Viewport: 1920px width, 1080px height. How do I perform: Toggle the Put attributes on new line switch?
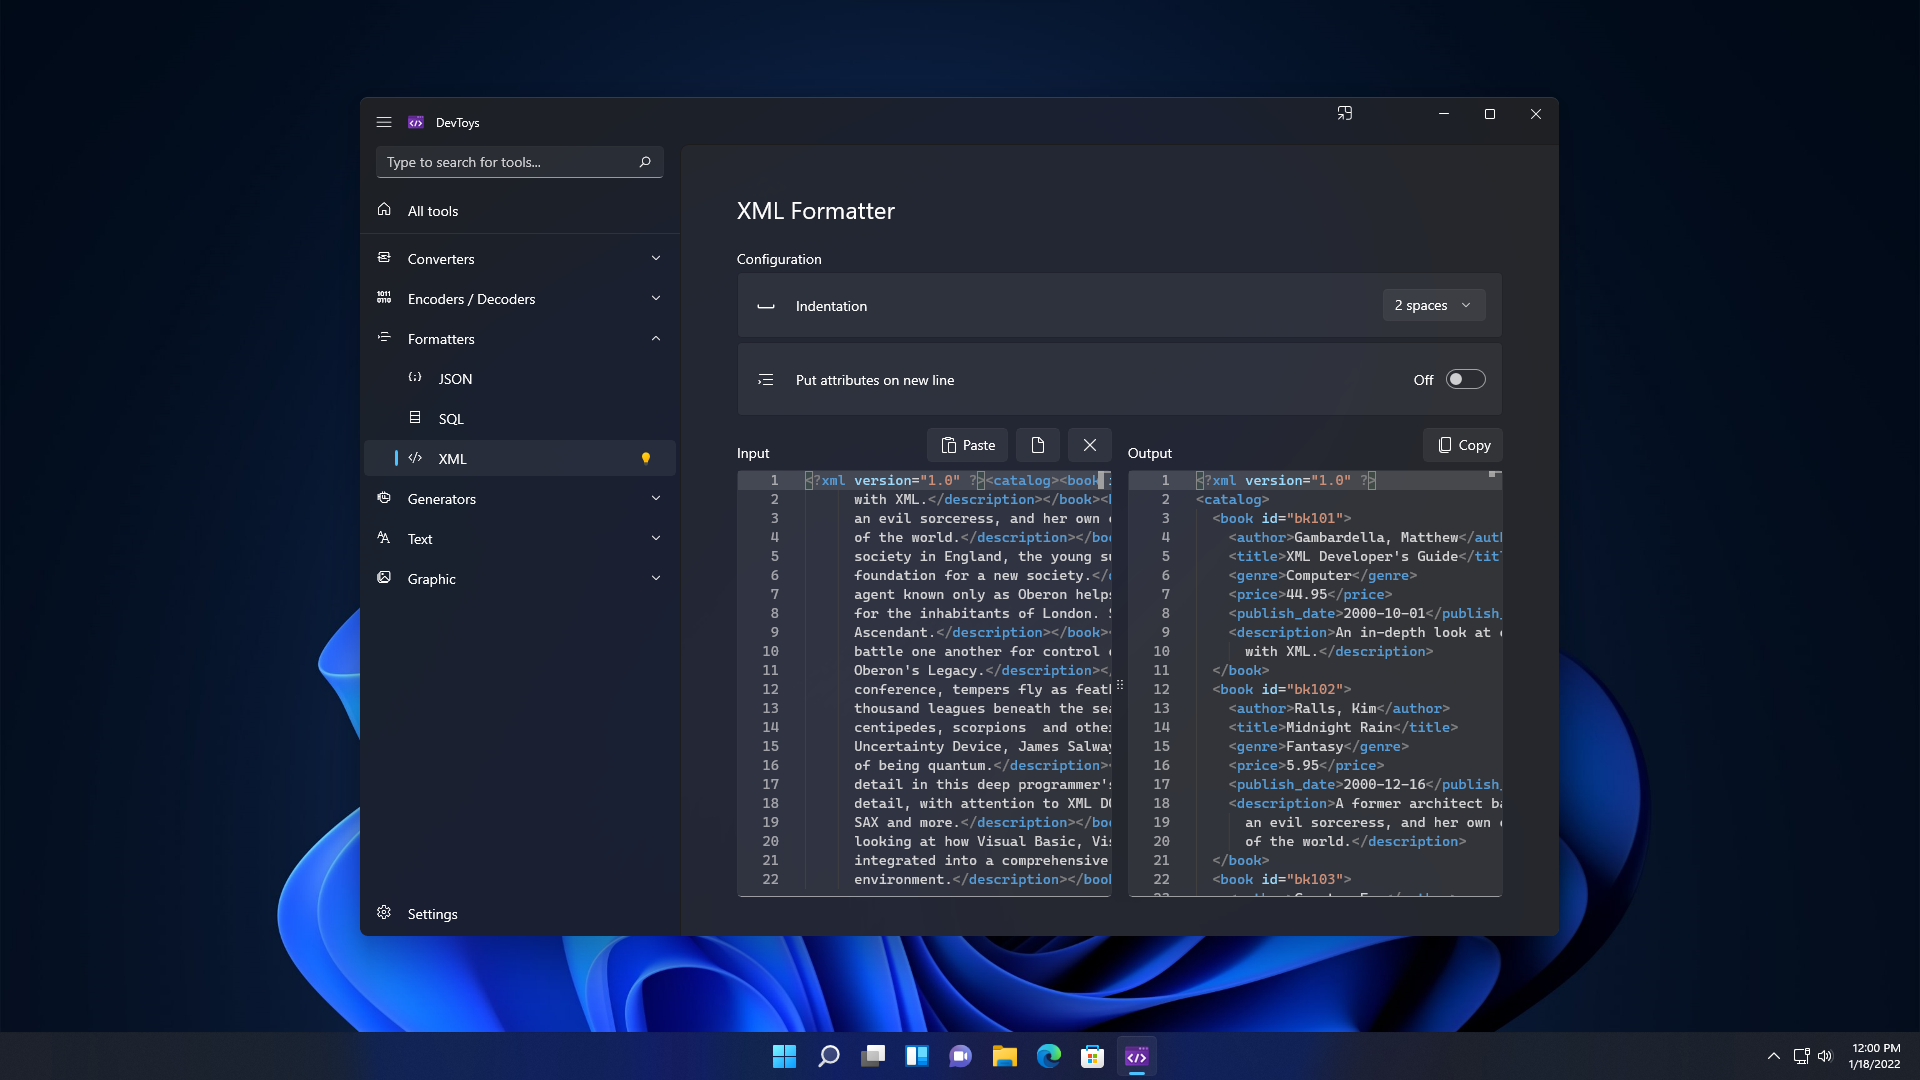coord(1462,380)
